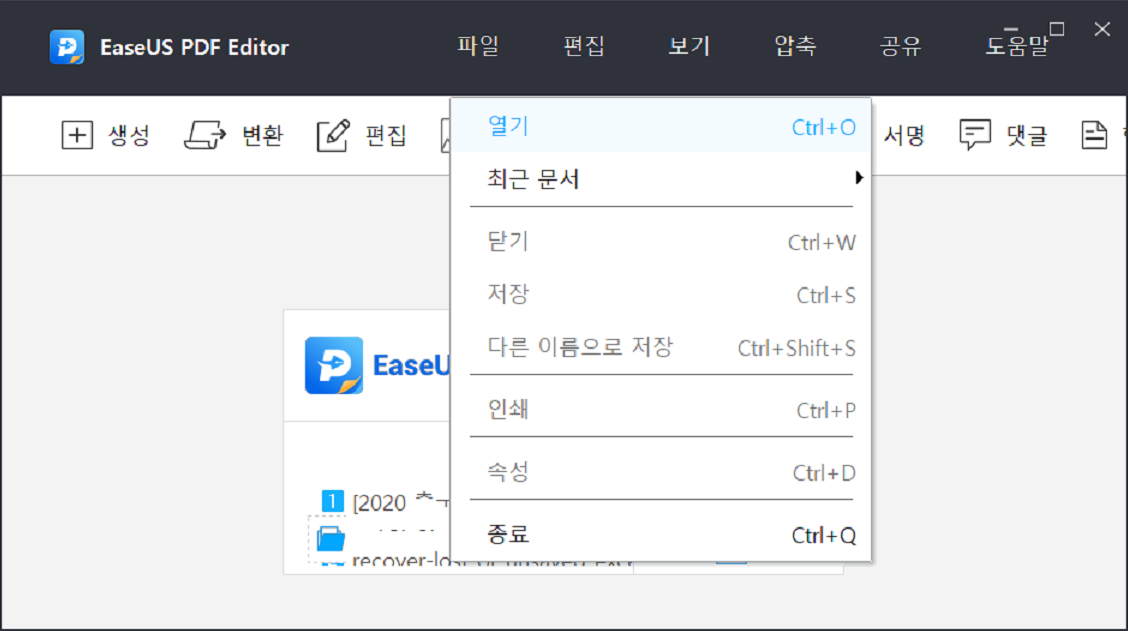Image resolution: width=1128 pixels, height=631 pixels.
Task: Click the 댓글 (Comment) speech bubble icon
Action: point(975,136)
